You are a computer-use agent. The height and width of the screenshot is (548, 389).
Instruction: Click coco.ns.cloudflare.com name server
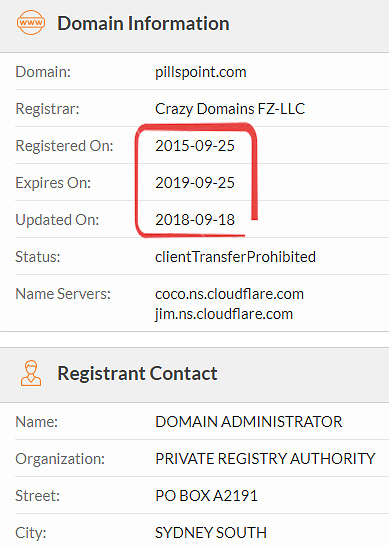229,294
